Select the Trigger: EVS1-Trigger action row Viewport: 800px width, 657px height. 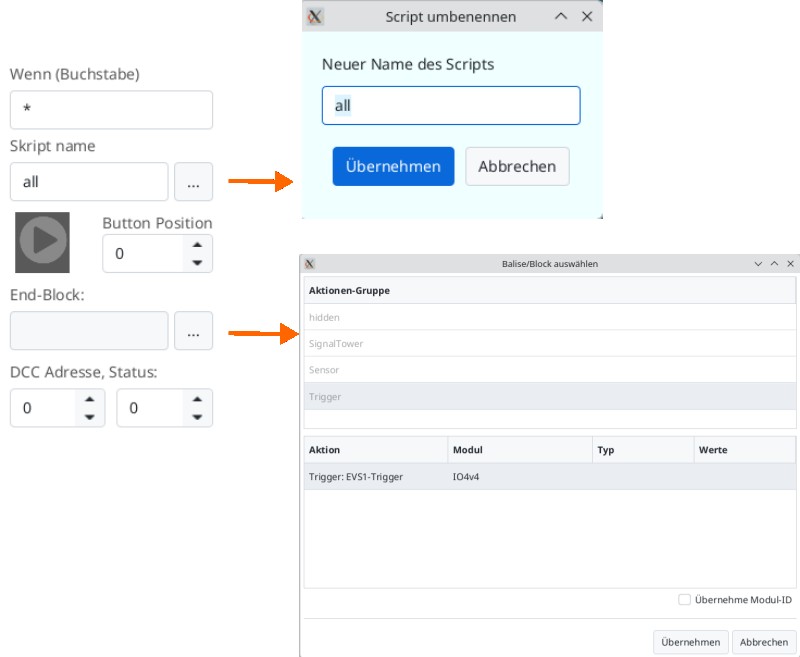(x=549, y=476)
